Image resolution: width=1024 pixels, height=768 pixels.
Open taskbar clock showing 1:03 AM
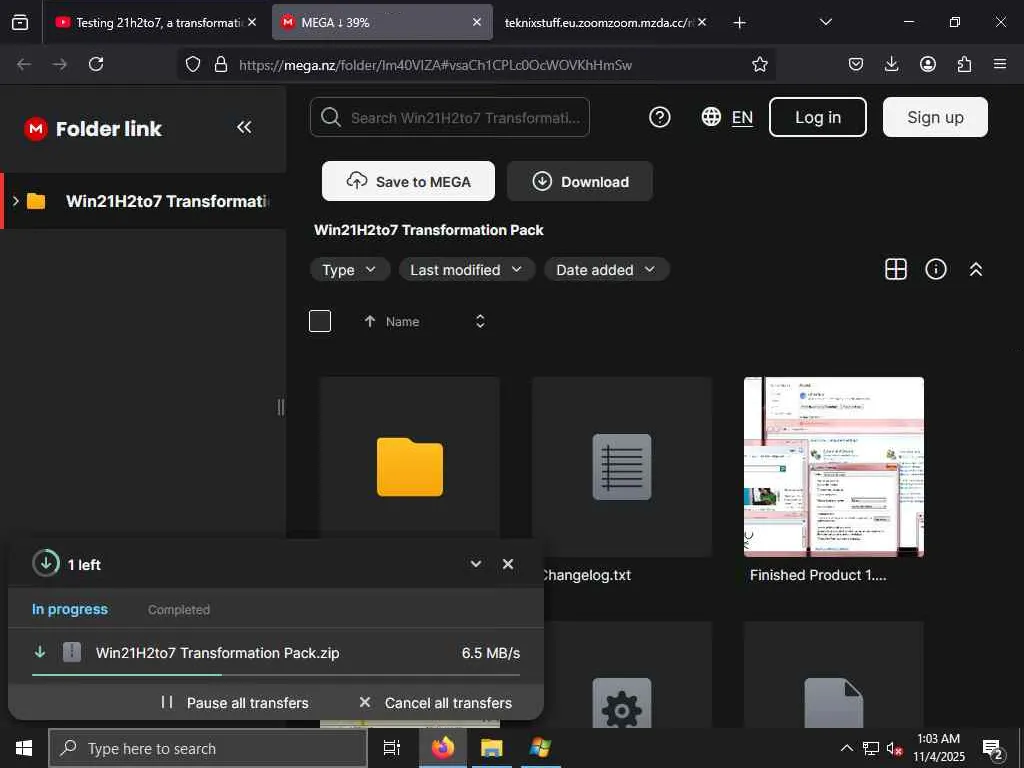click(938, 748)
